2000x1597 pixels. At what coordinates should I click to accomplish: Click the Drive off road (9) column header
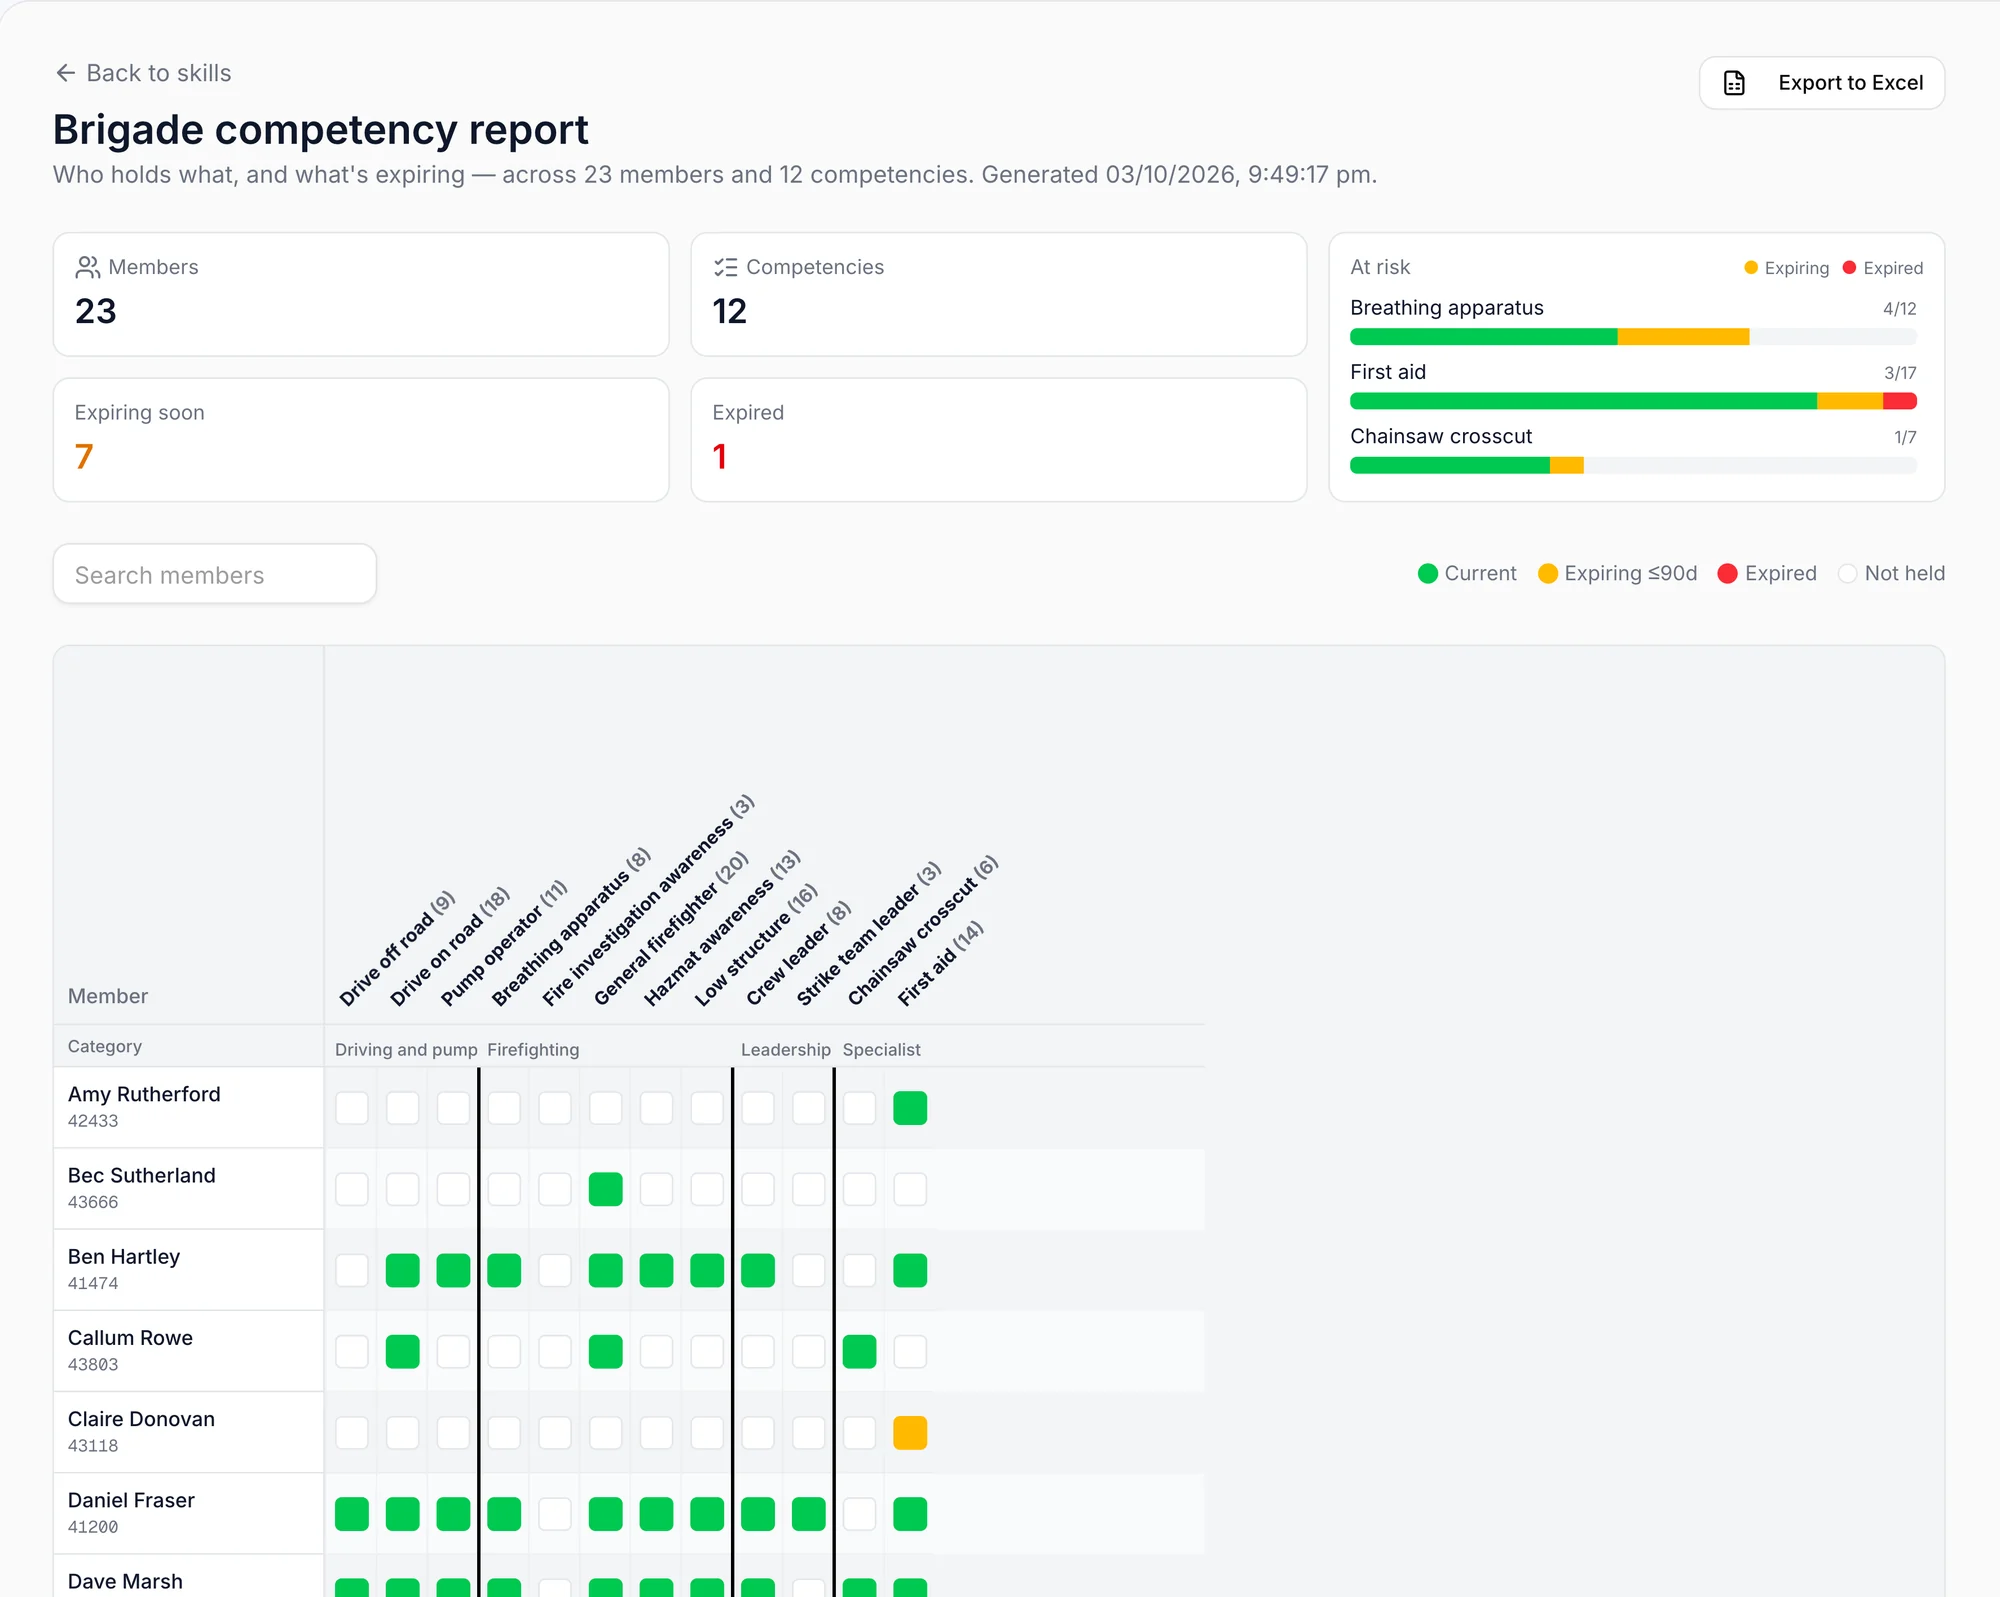tap(397, 948)
